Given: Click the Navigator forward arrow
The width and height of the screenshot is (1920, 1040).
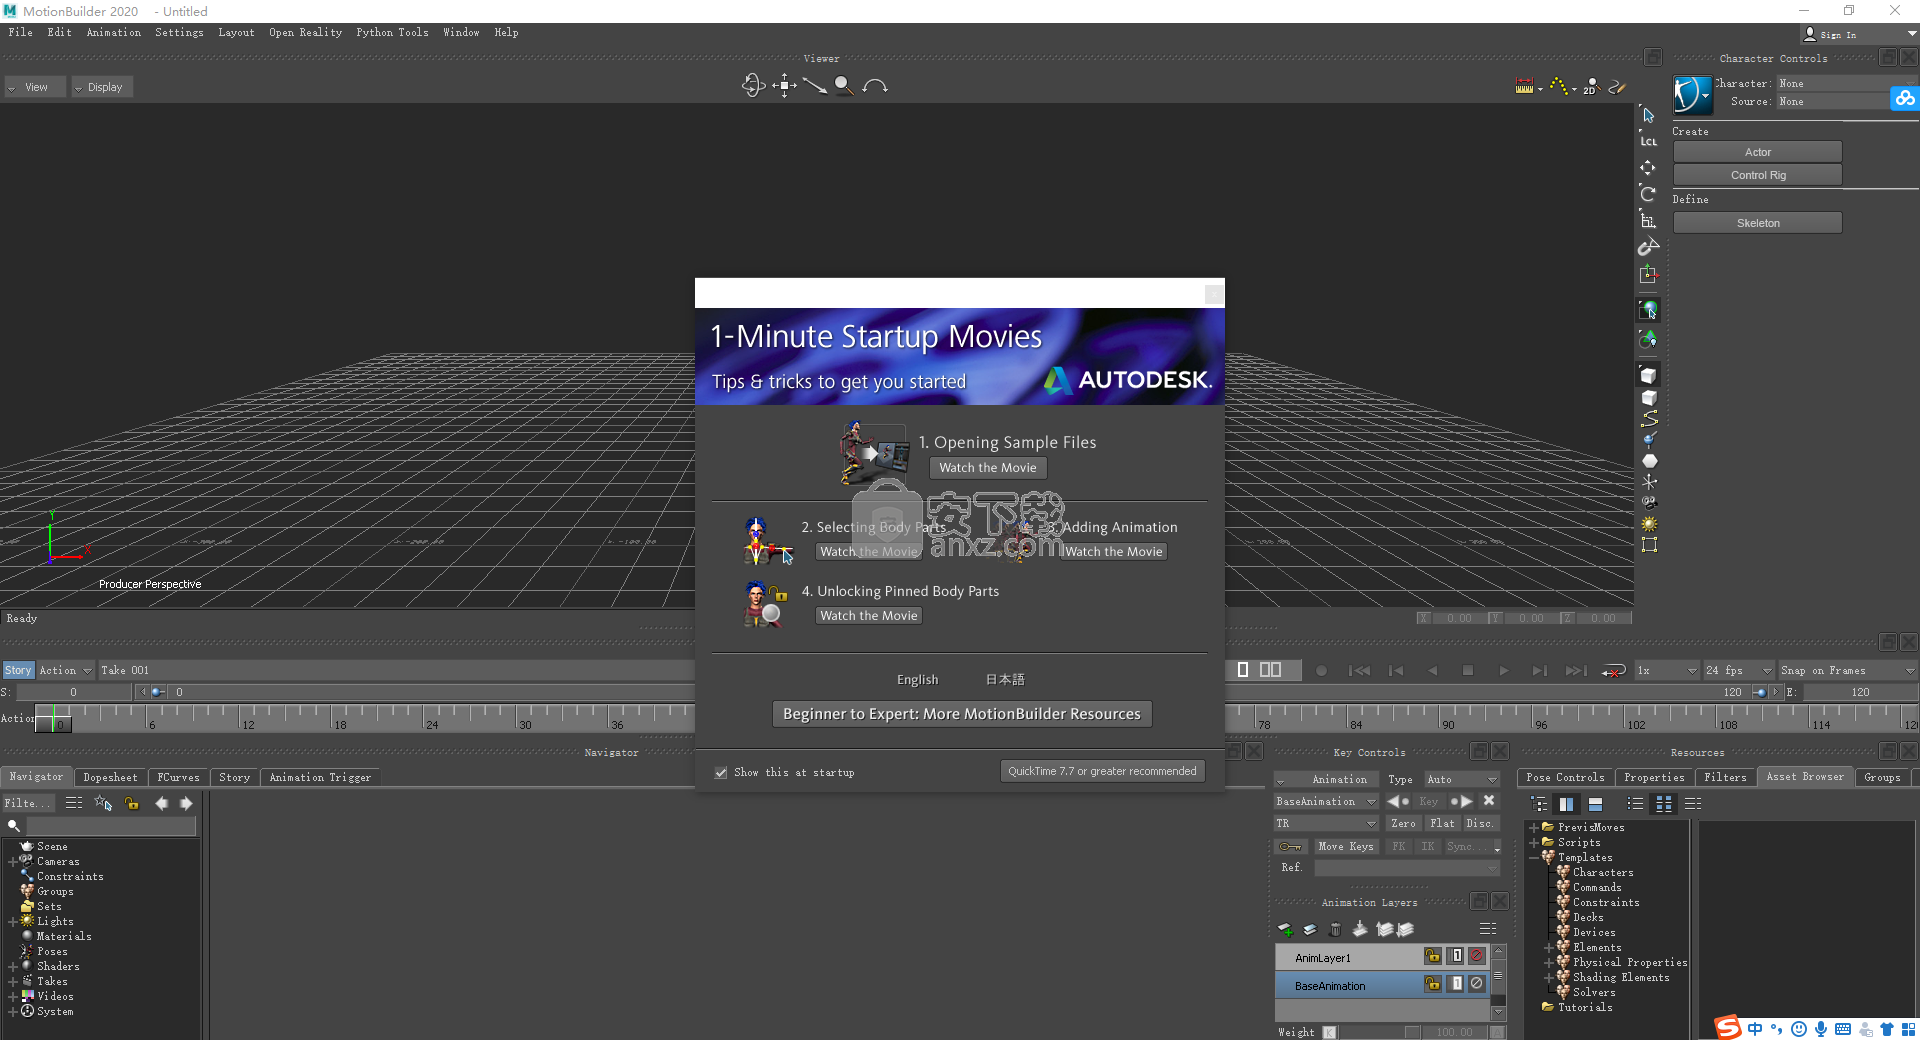Looking at the screenshot, I should click(x=186, y=803).
